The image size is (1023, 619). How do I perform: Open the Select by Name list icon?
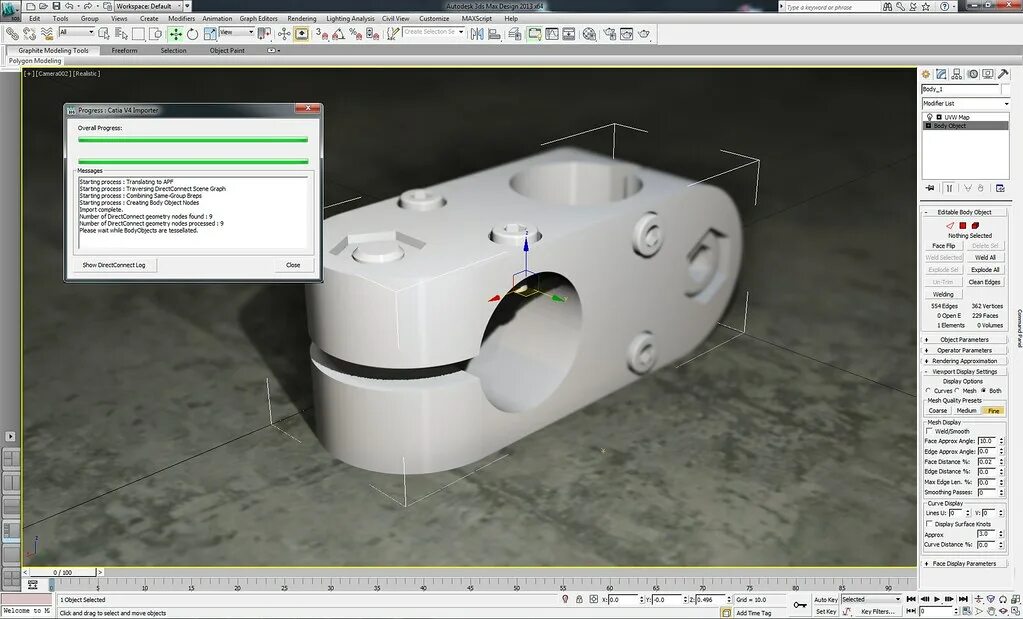pyautogui.click(x=121, y=34)
